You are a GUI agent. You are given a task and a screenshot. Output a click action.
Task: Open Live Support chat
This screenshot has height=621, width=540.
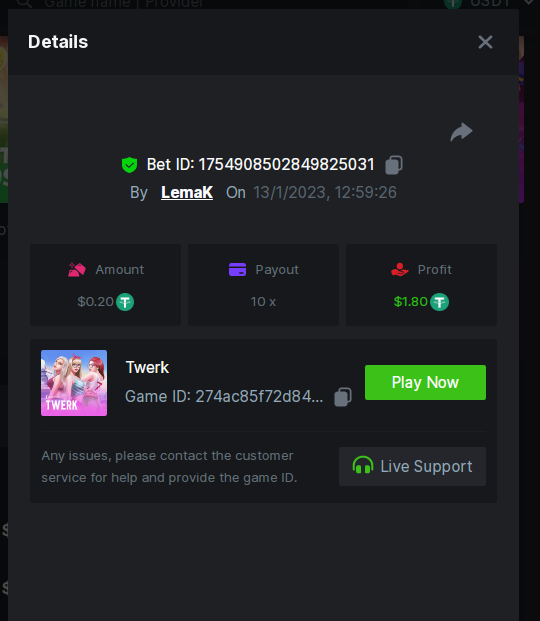[x=412, y=466]
